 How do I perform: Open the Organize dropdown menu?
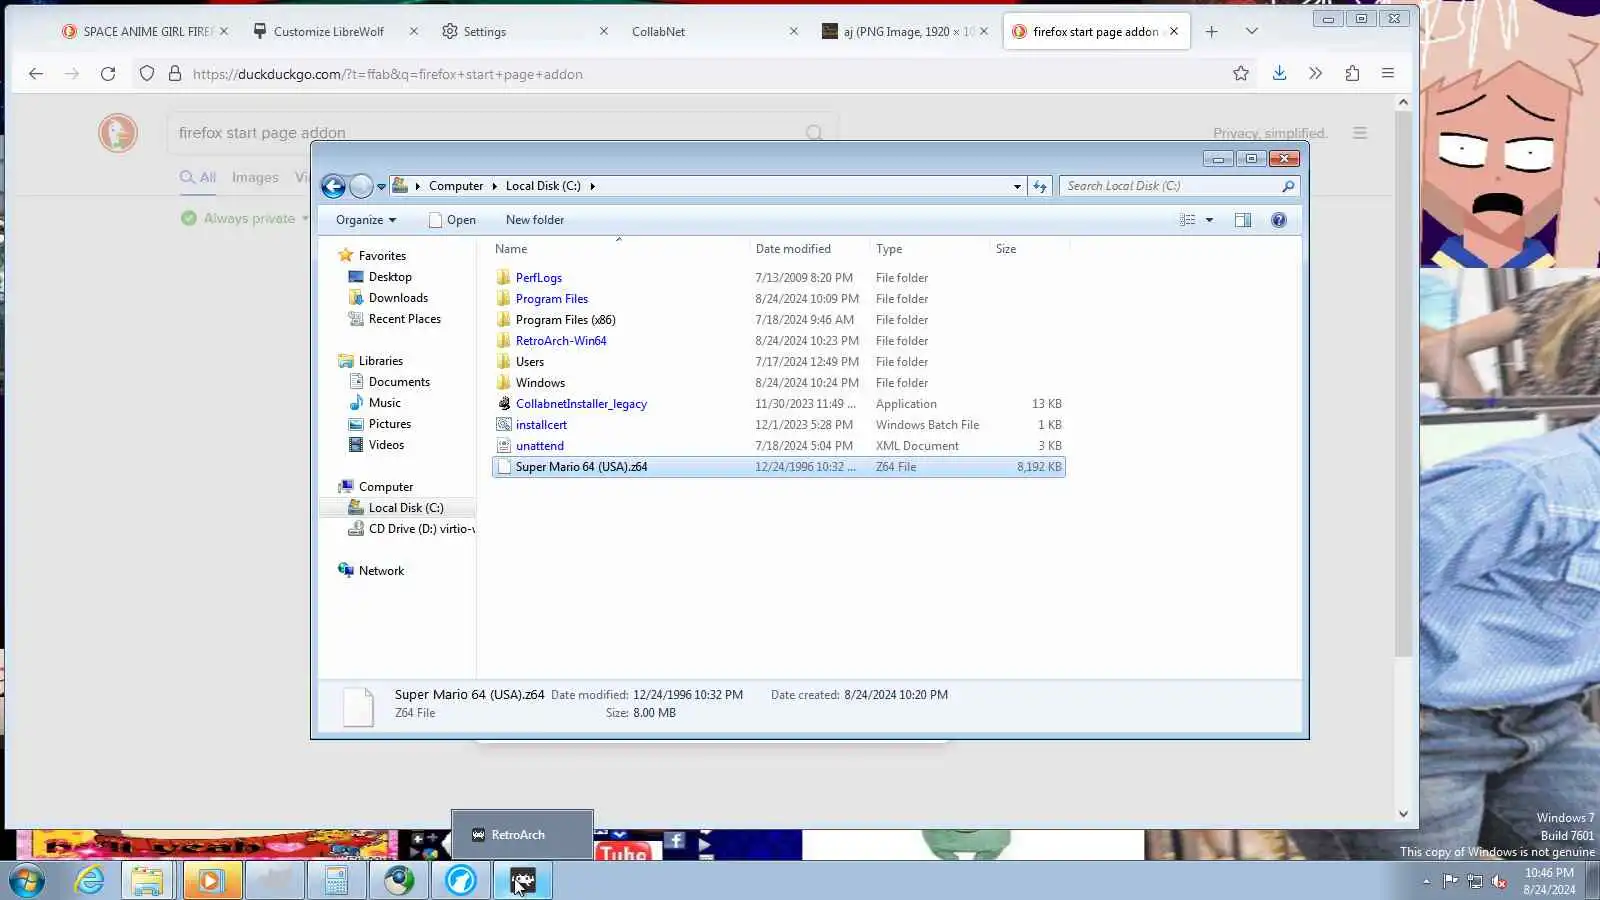(366, 220)
